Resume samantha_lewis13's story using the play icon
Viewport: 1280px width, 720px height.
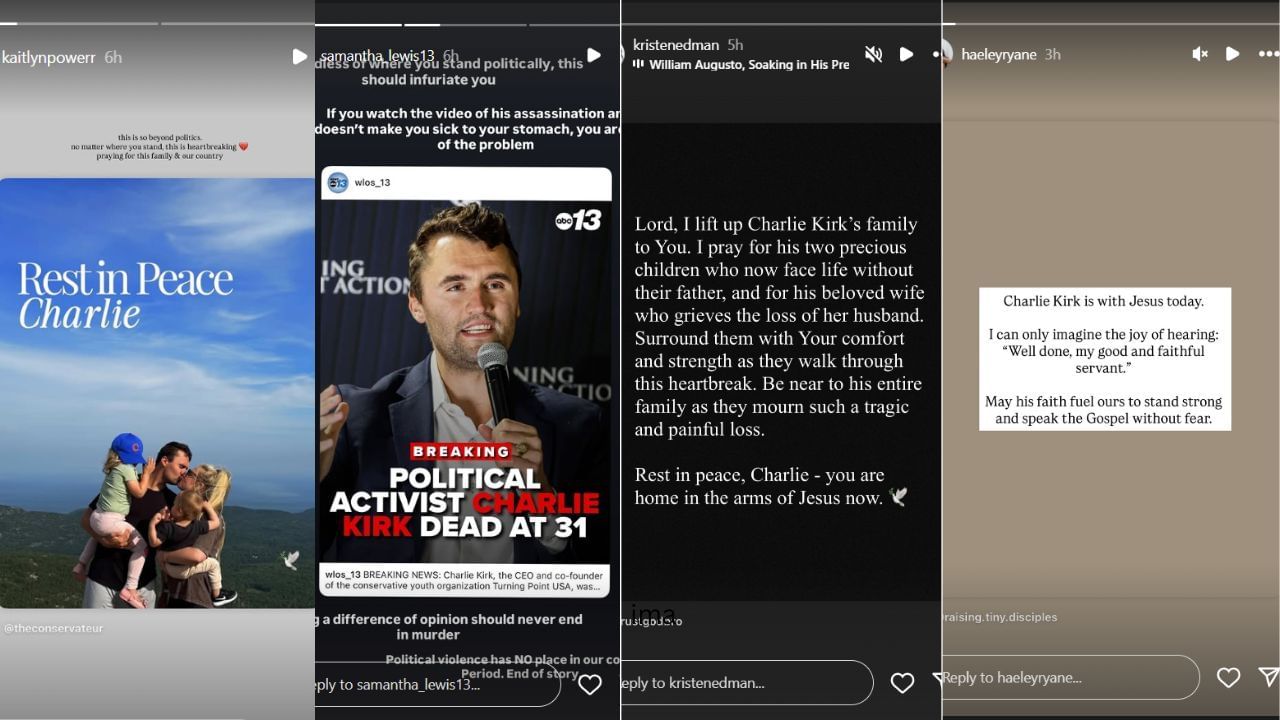coord(594,55)
